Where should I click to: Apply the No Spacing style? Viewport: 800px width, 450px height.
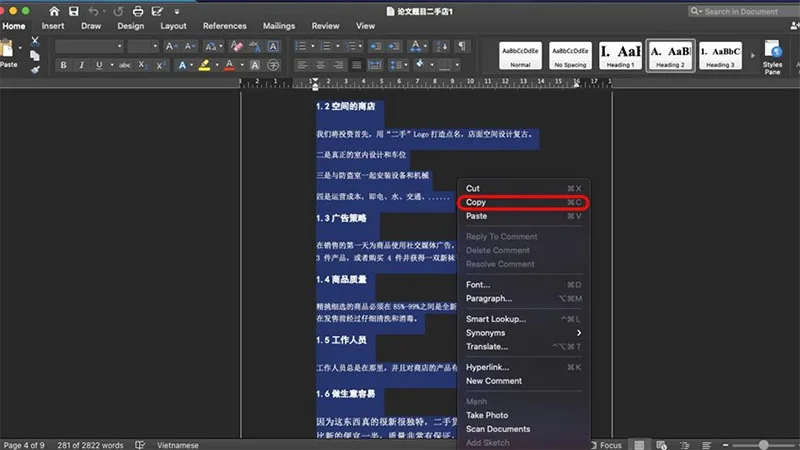570,56
